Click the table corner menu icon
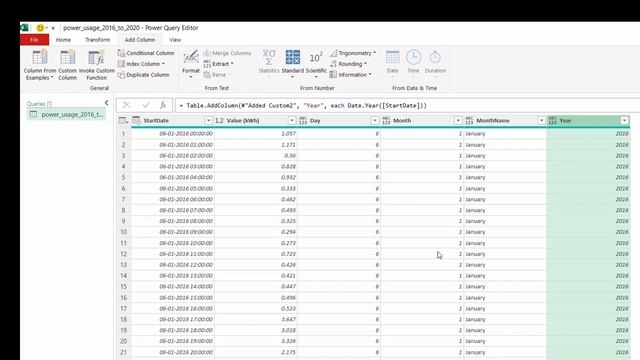The image size is (640, 360). [x=123, y=120]
